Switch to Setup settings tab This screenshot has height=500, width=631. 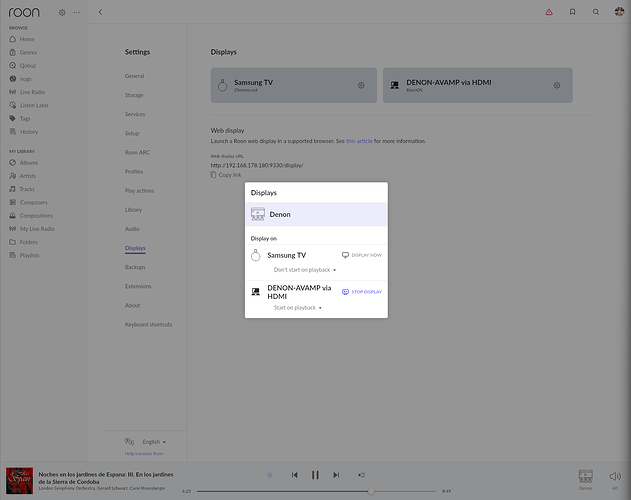132,133
